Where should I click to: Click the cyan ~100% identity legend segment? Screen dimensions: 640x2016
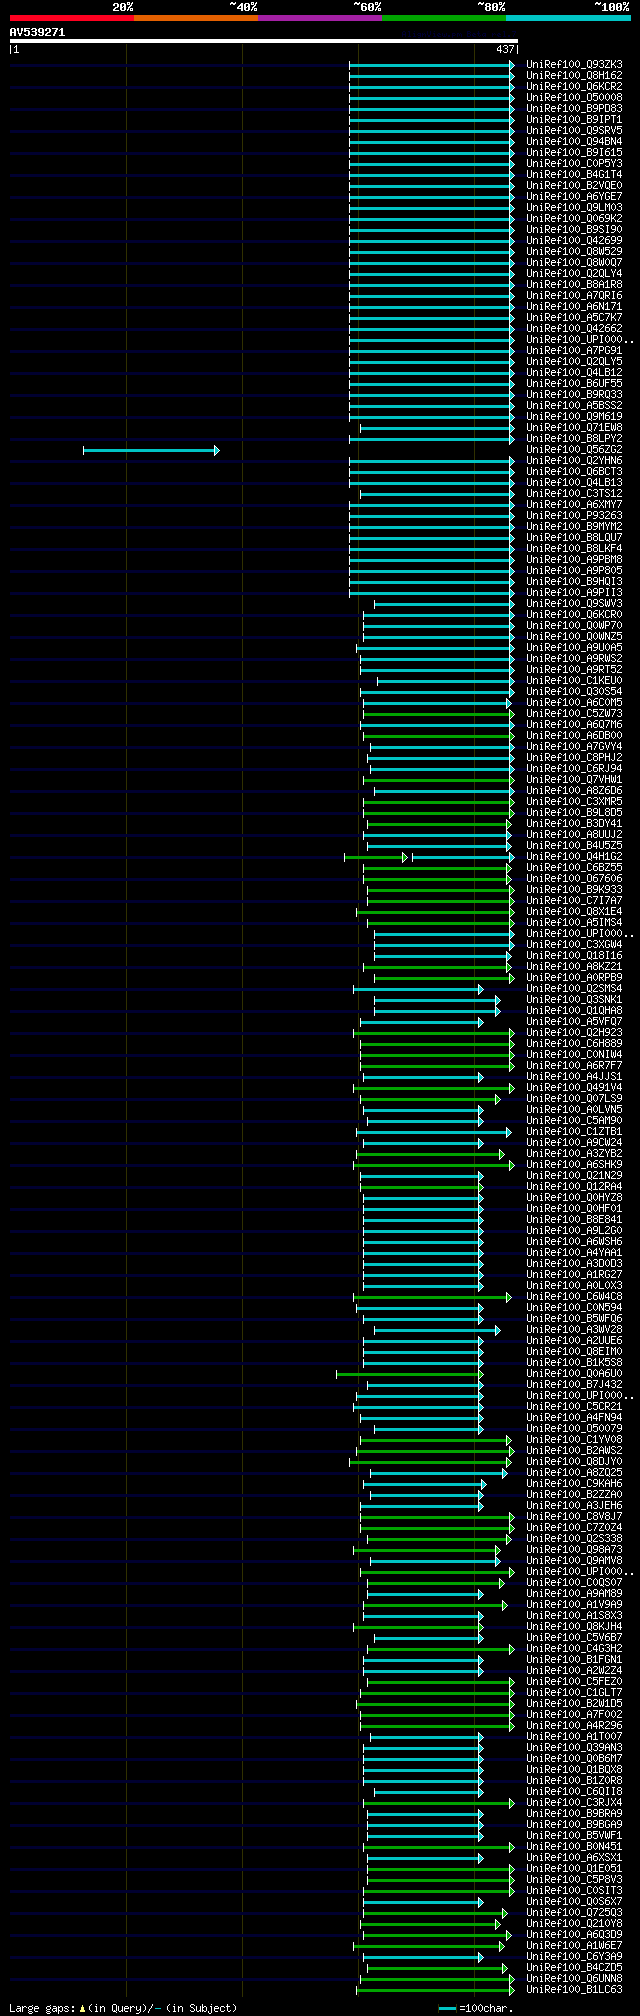coord(568,18)
